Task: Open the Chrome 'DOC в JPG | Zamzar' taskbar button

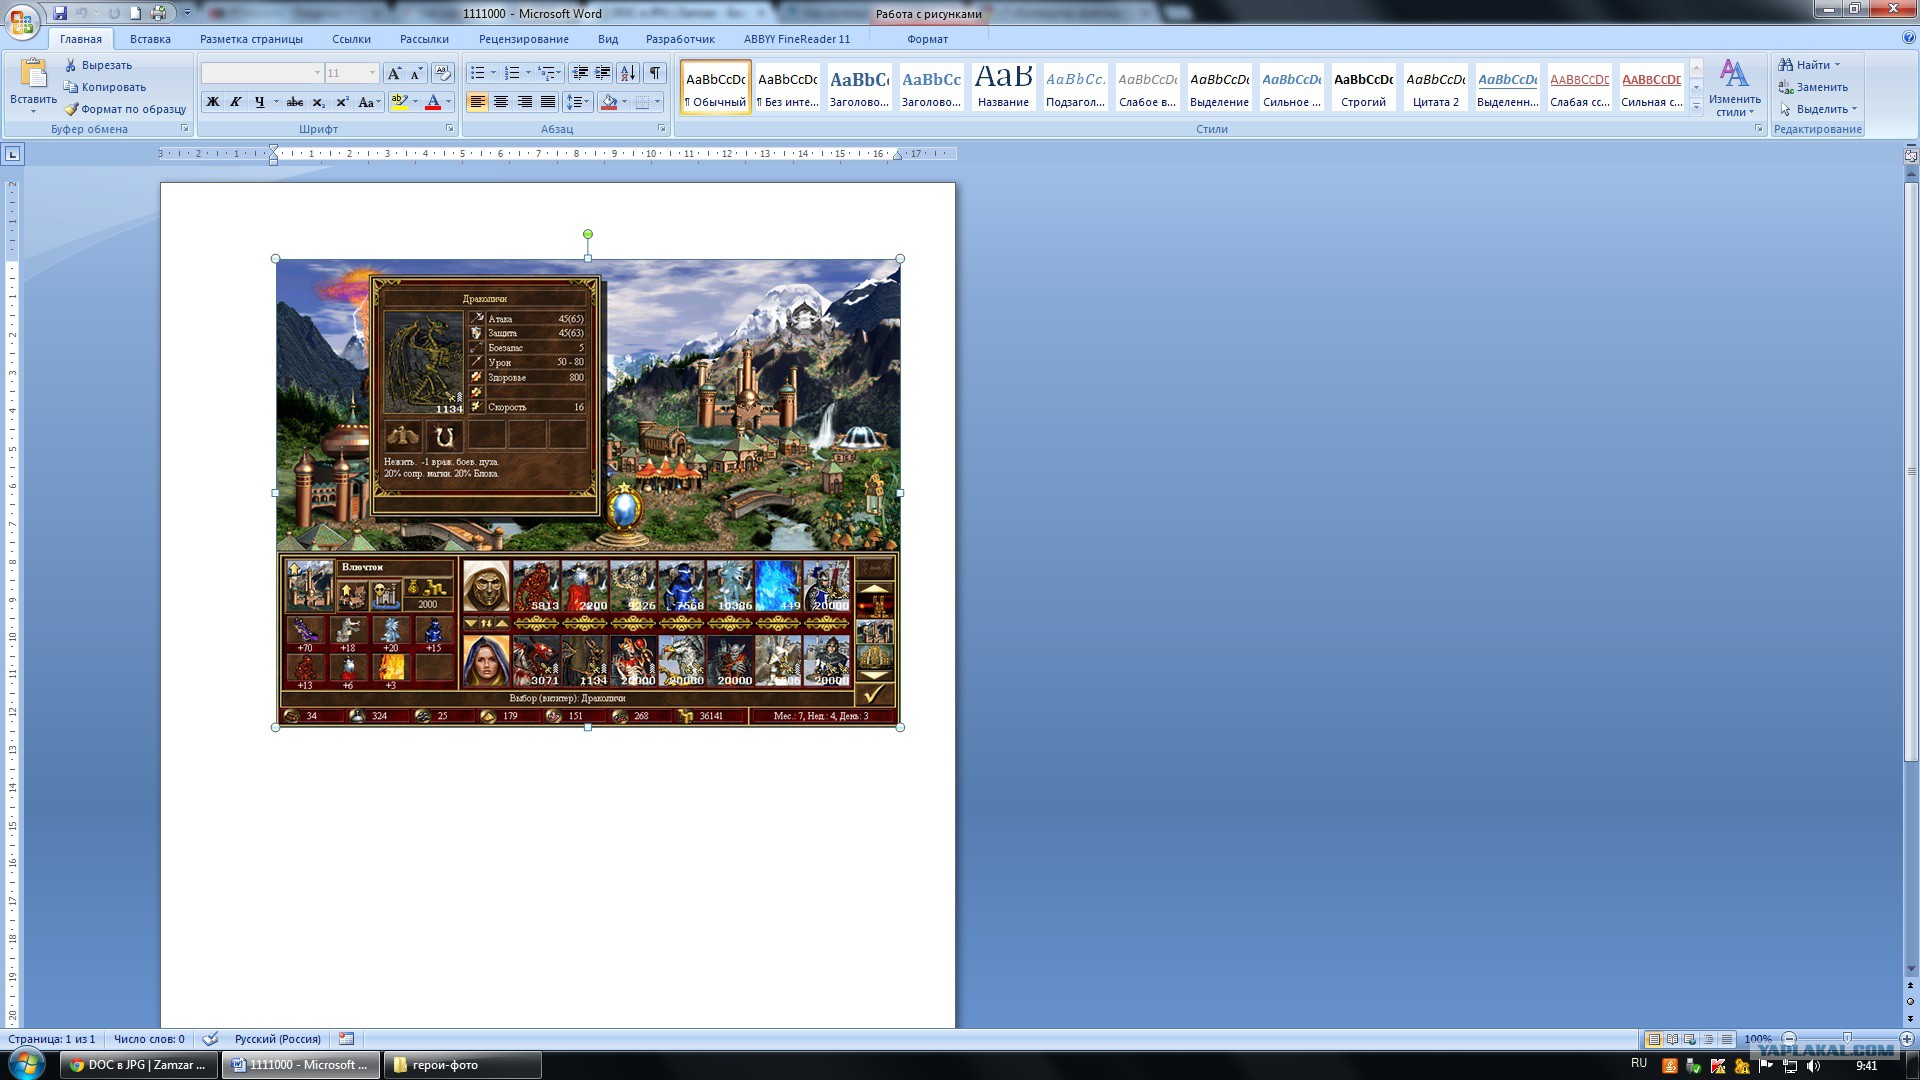Action: pyautogui.click(x=139, y=1065)
